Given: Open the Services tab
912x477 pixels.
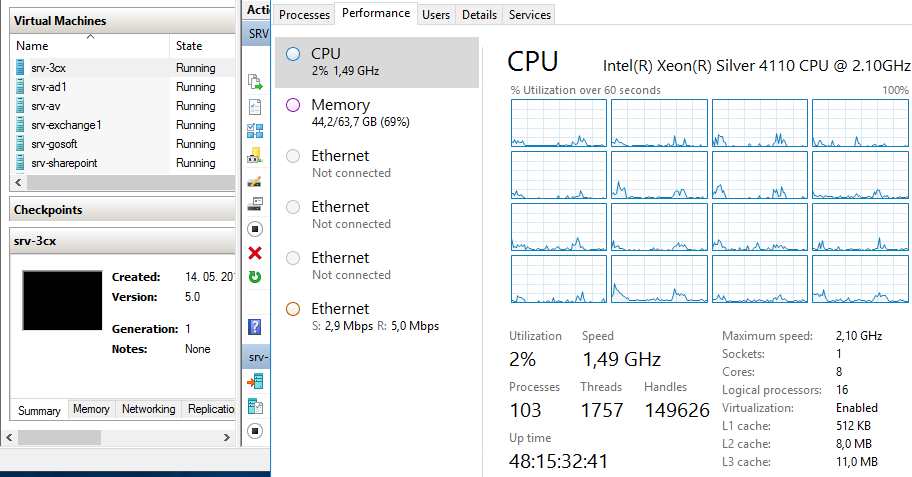Looking at the screenshot, I should point(529,15).
